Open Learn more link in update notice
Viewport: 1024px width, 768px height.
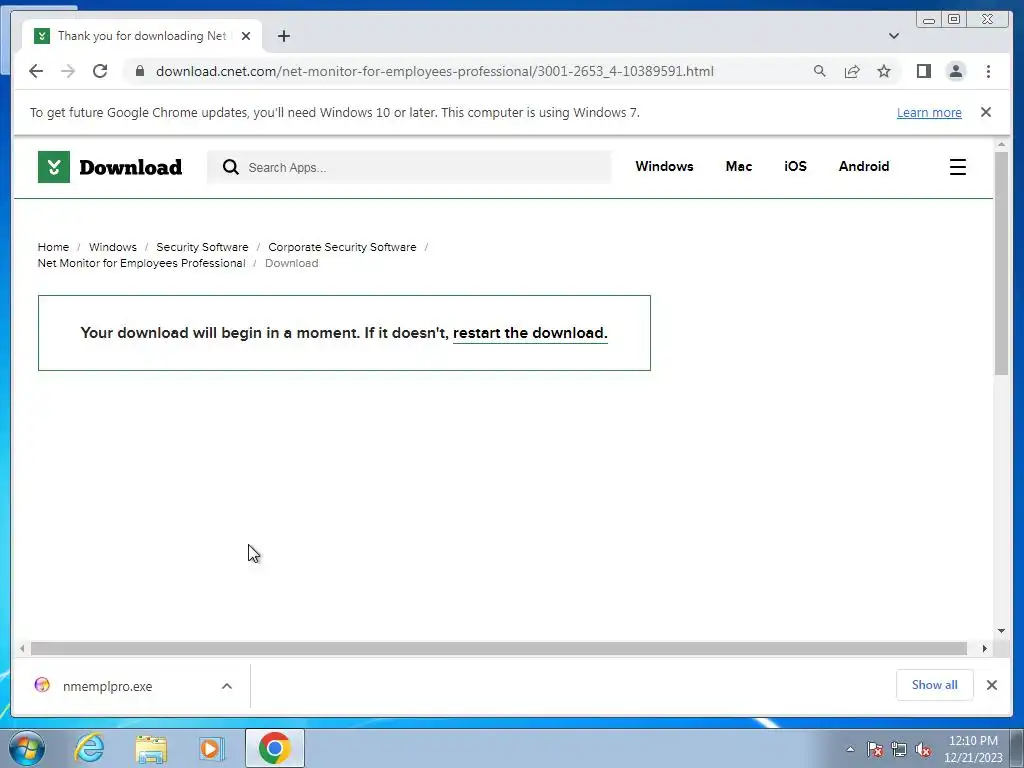(x=929, y=112)
